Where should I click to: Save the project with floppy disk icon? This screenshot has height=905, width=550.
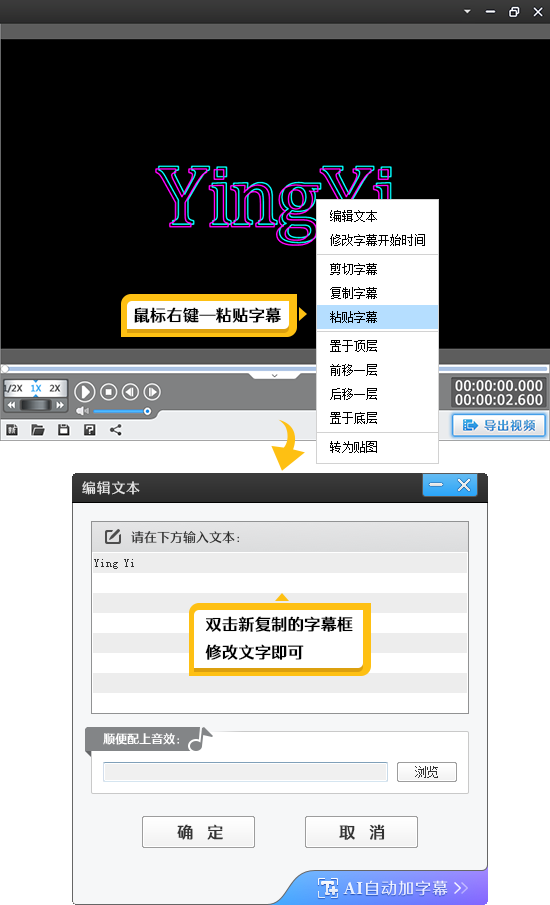pos(63,430)
